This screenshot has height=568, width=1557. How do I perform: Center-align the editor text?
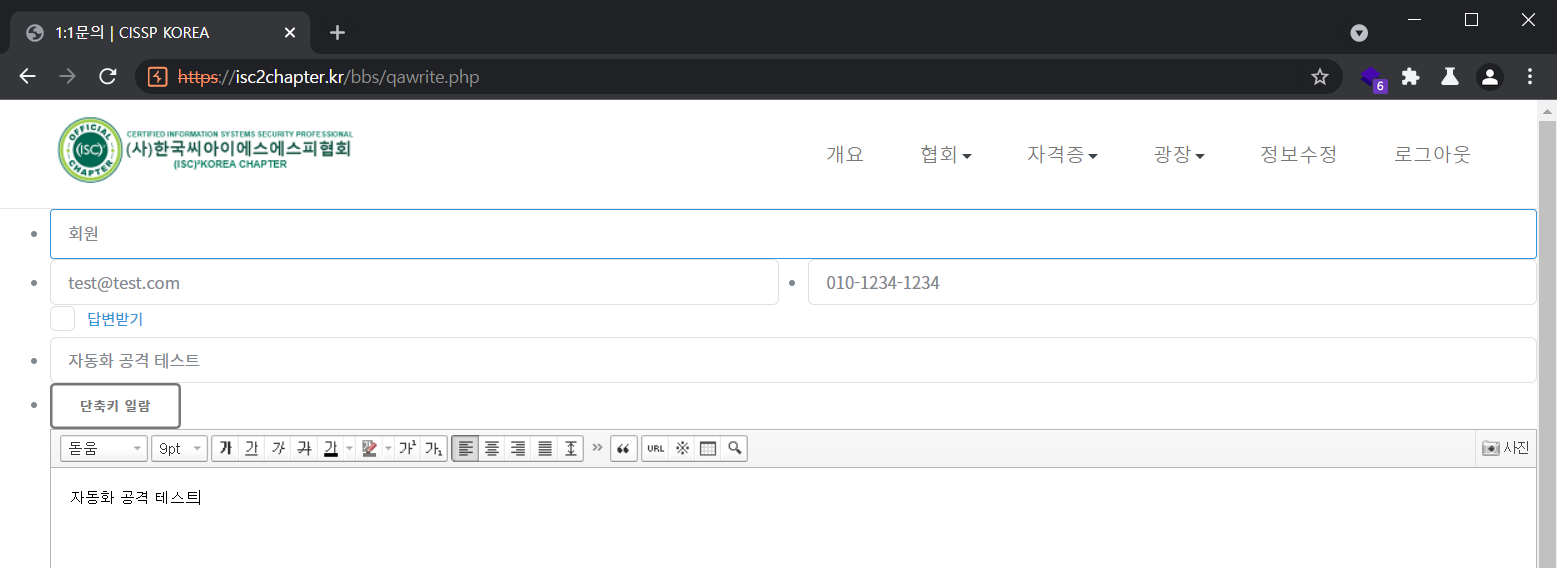click(x=492, y=449)
